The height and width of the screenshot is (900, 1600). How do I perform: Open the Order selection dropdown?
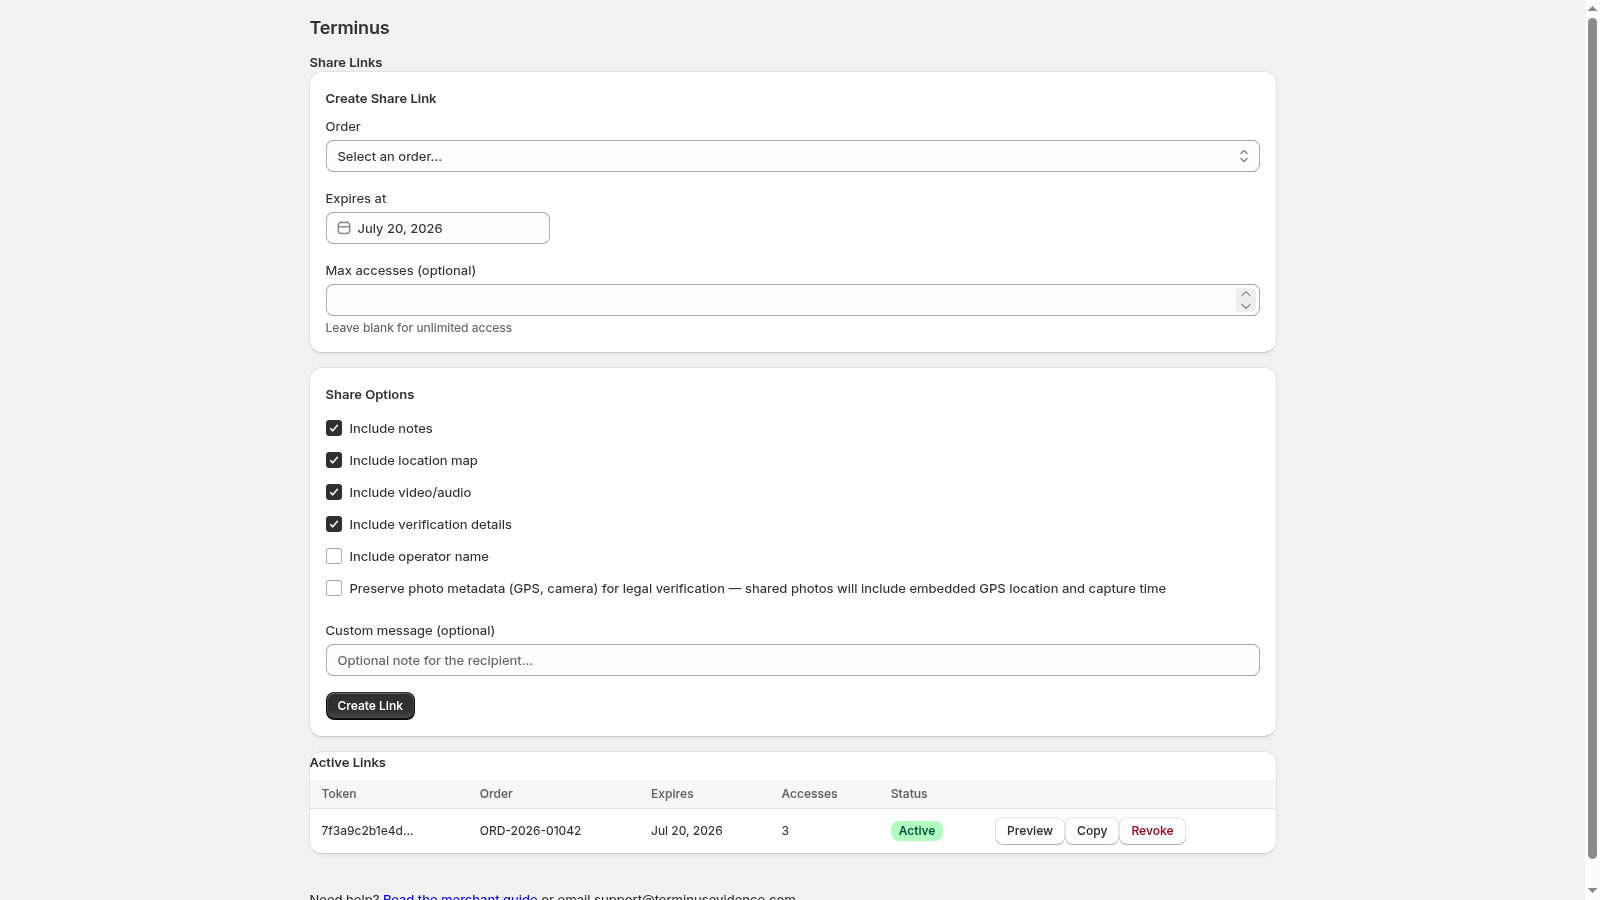click(x=792, y=156)
